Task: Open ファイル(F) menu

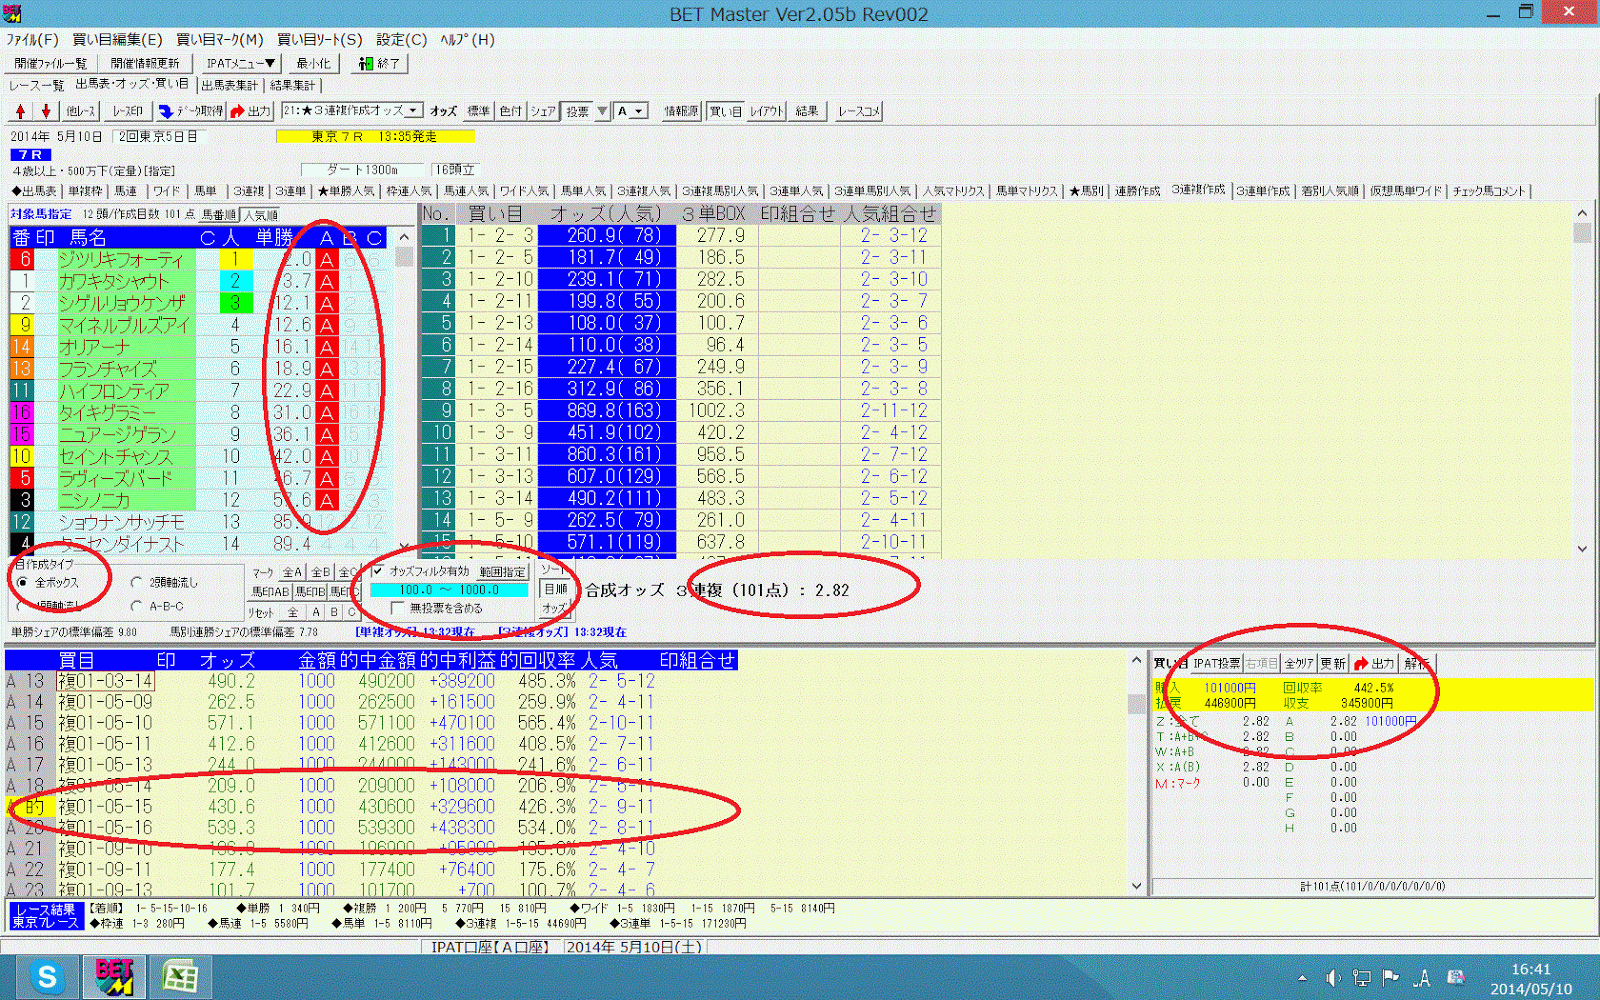Action: pyautogui.click(x=33, y=39)
